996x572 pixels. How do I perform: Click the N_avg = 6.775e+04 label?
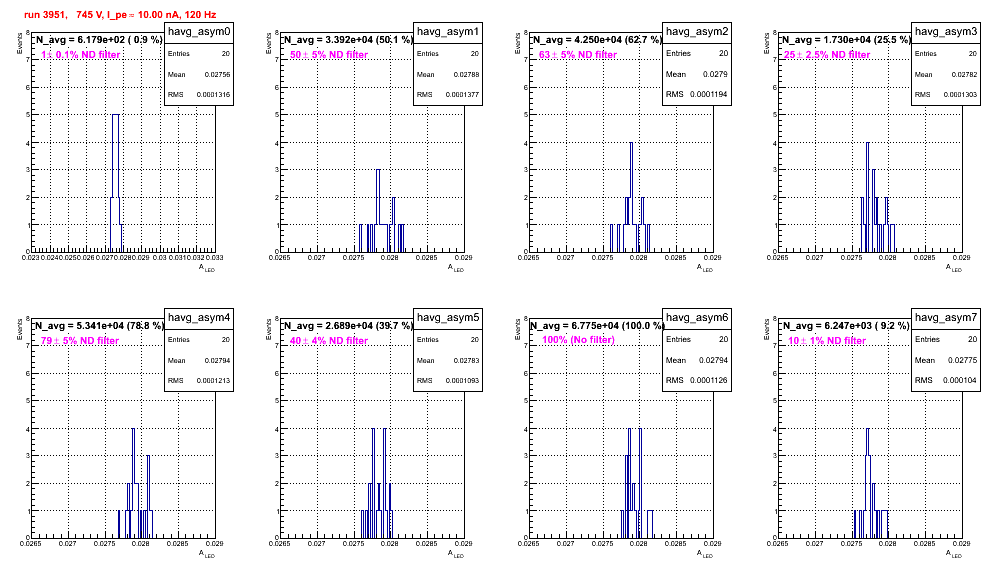coord(597,325)
